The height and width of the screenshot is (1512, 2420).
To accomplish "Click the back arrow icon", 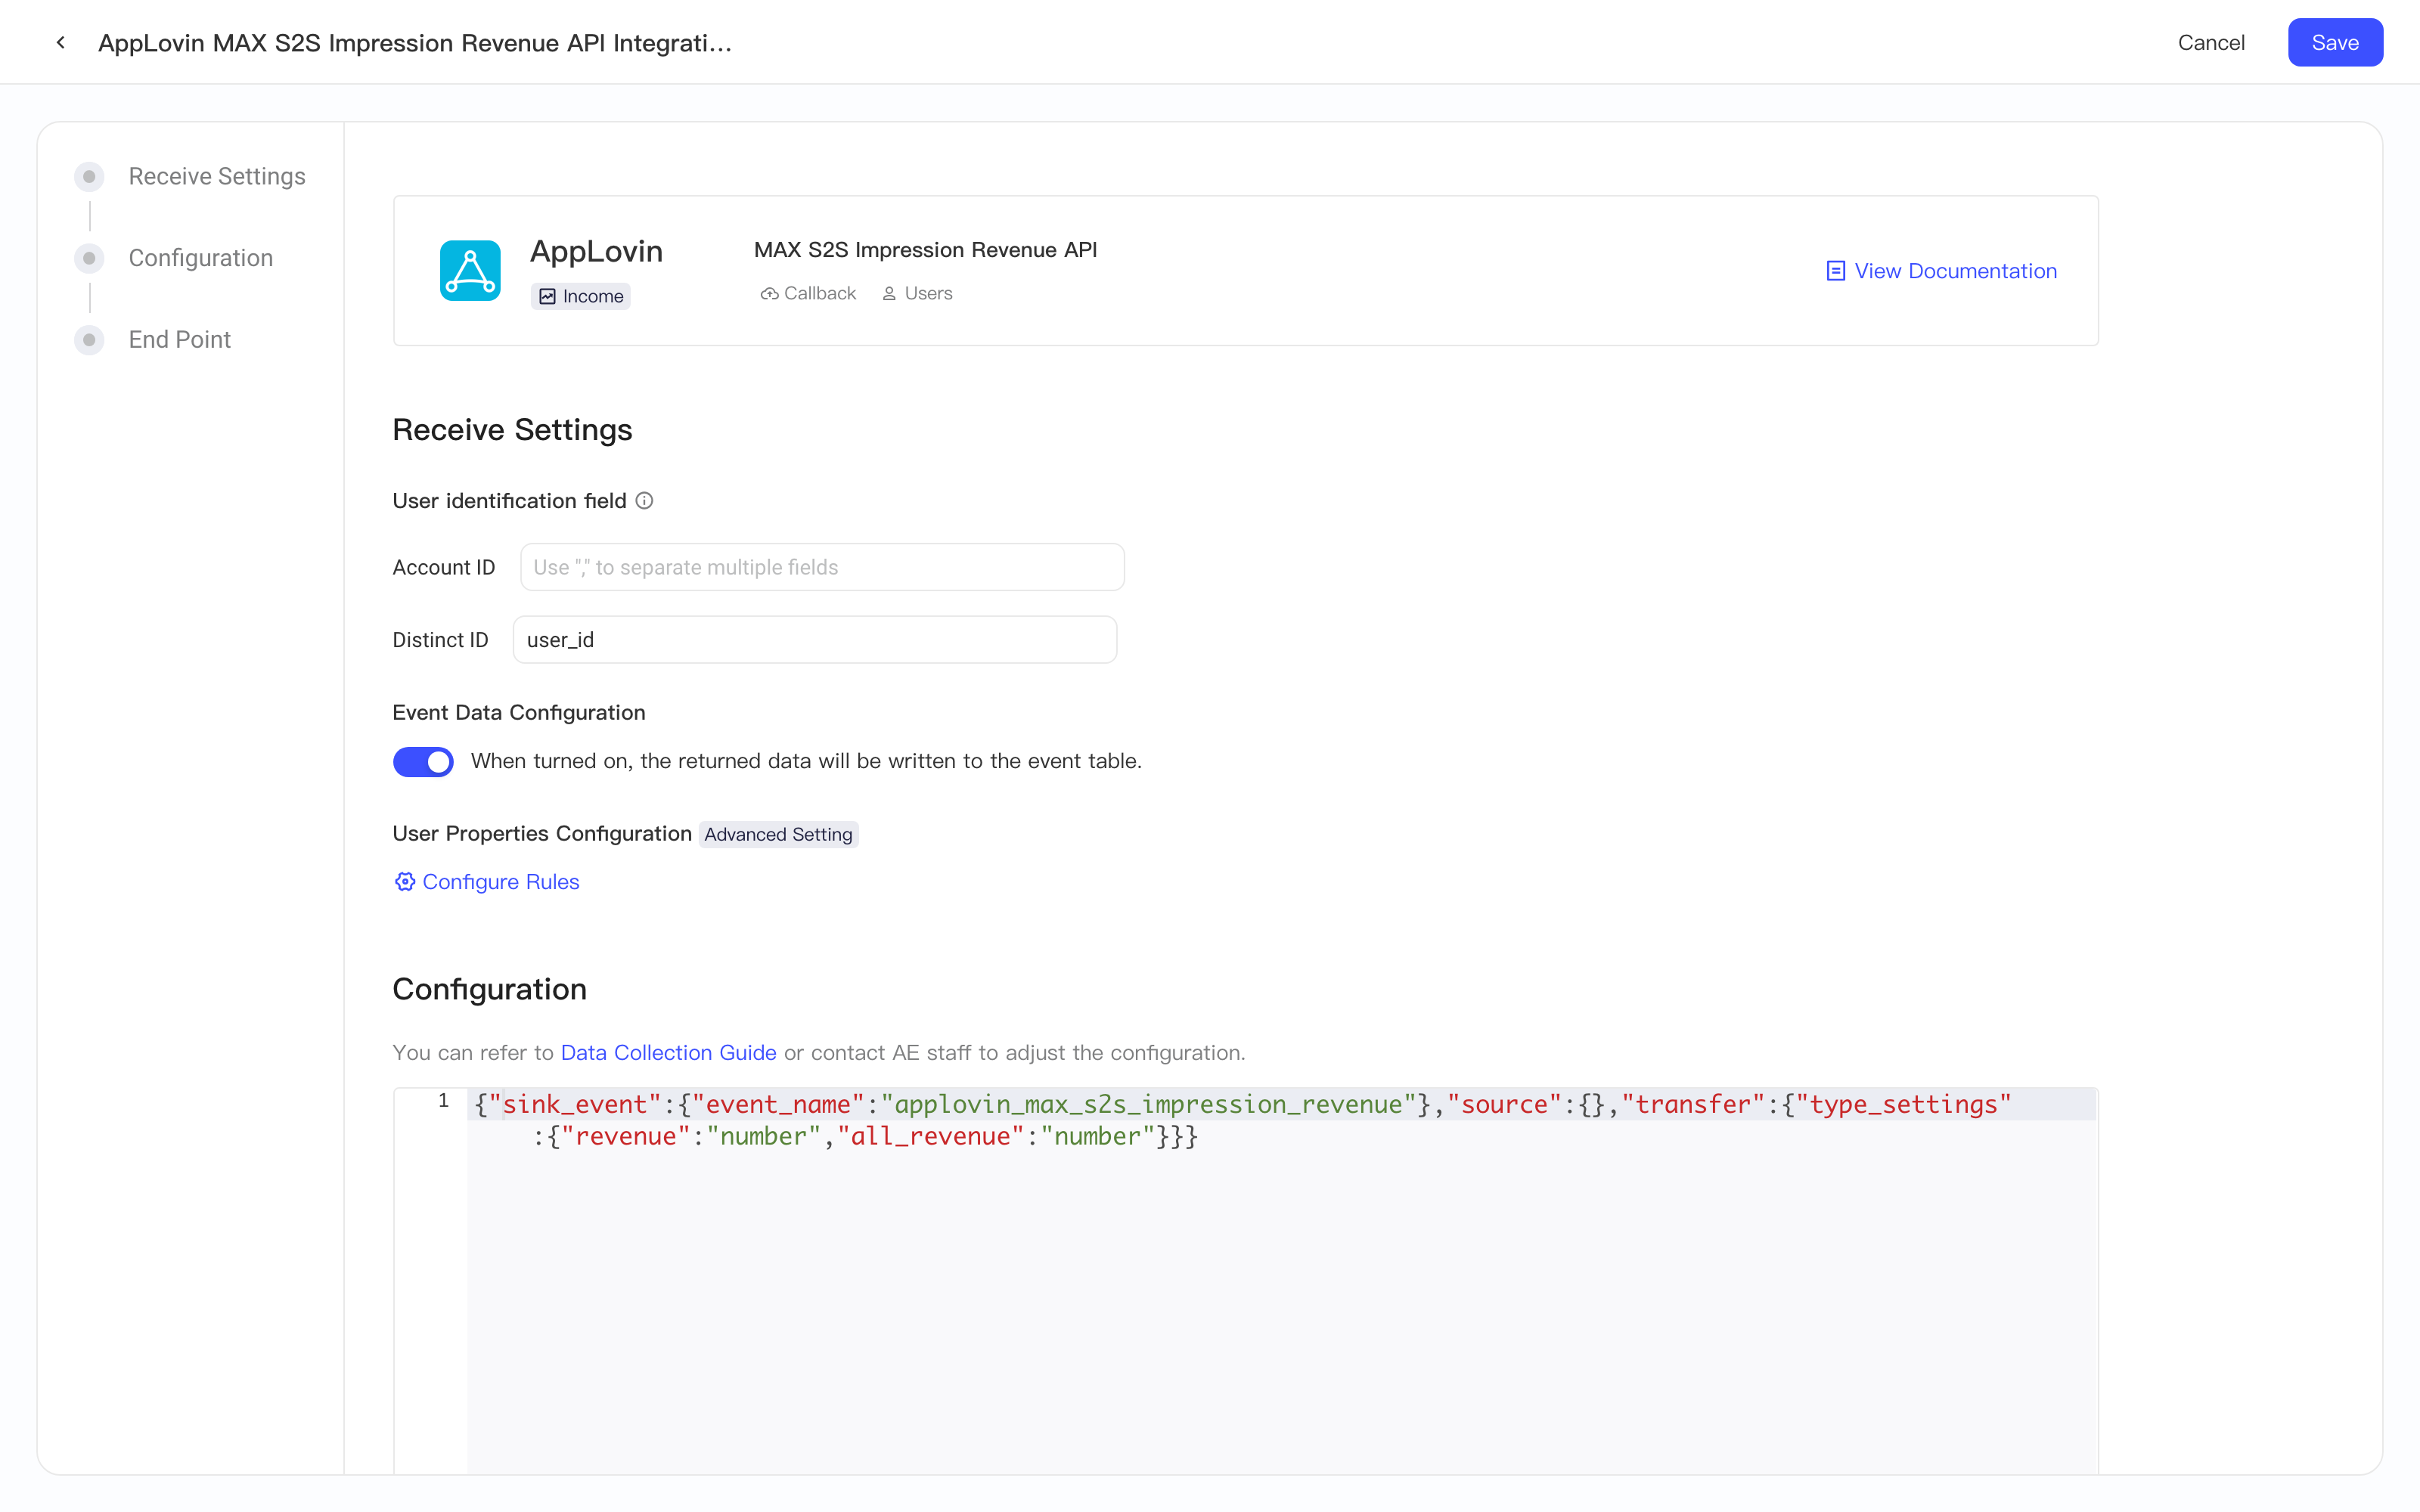I will click(61, 42).
